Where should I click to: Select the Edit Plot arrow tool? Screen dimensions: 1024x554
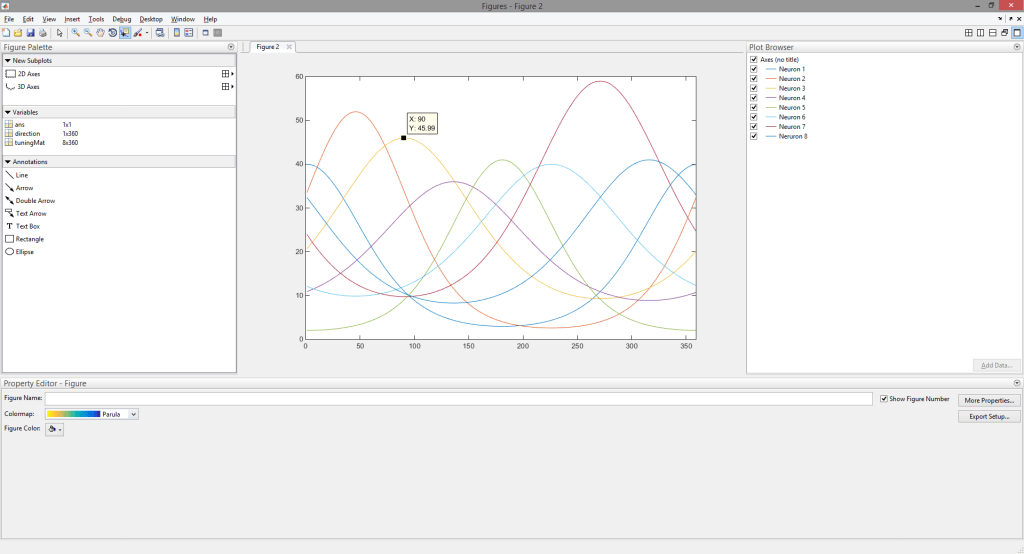click(60, 33)
